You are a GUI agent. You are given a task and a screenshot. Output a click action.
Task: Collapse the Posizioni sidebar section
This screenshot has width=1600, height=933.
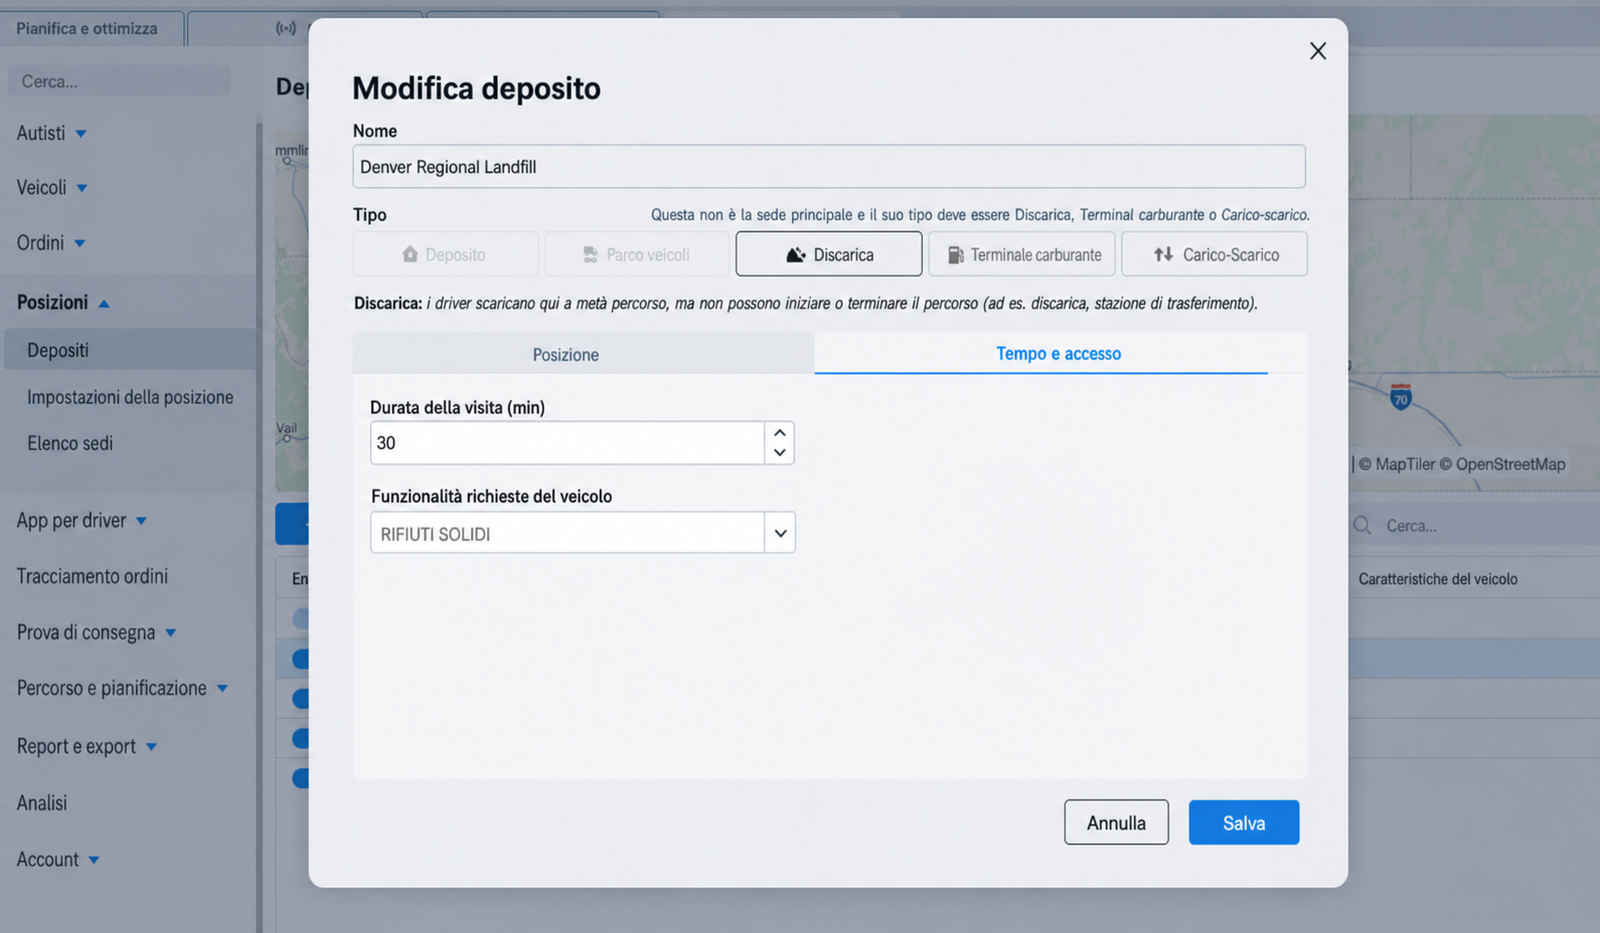click(x=63, y=302)
